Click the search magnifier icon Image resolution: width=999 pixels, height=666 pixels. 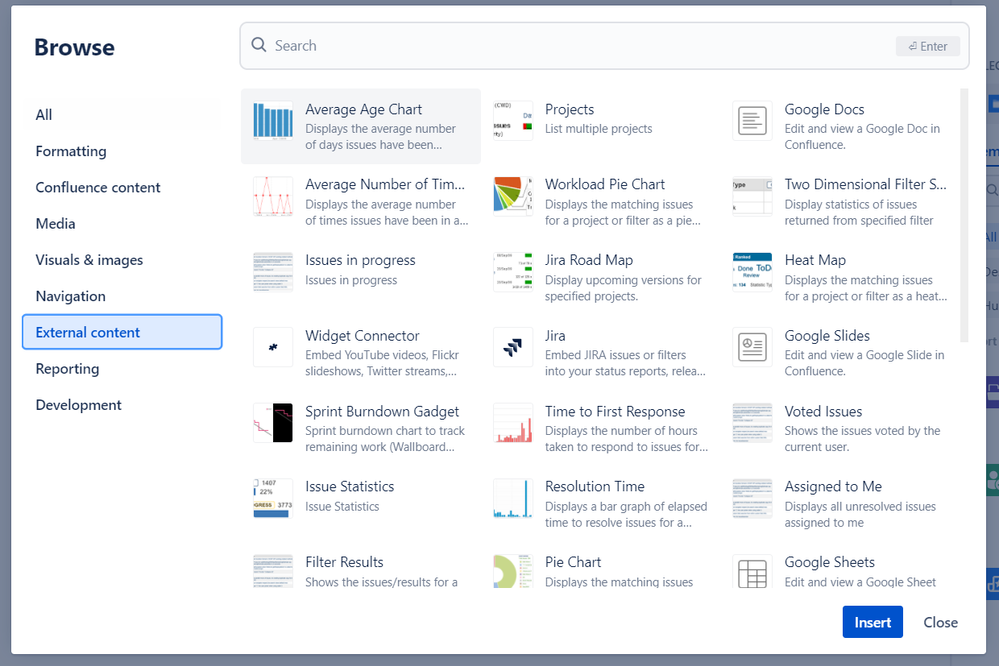tap(259, 45)
